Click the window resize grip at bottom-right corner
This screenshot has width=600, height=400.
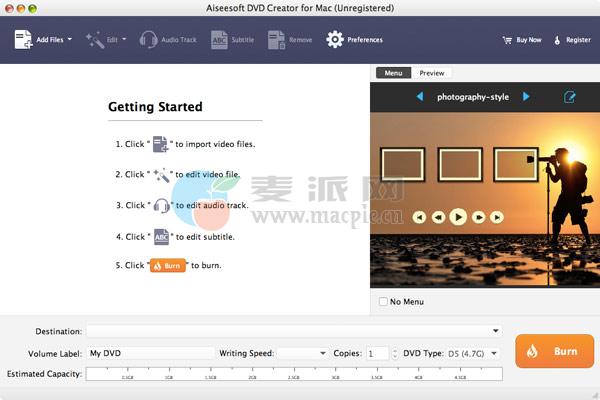tap(595, 395)
